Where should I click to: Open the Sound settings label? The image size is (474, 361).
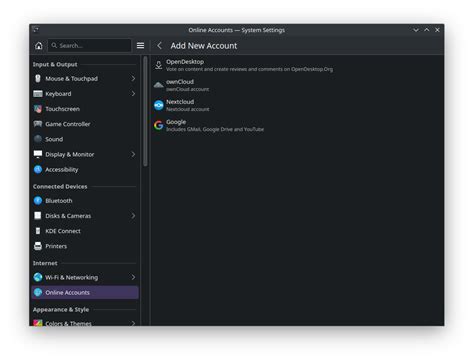tap(54, 139)
